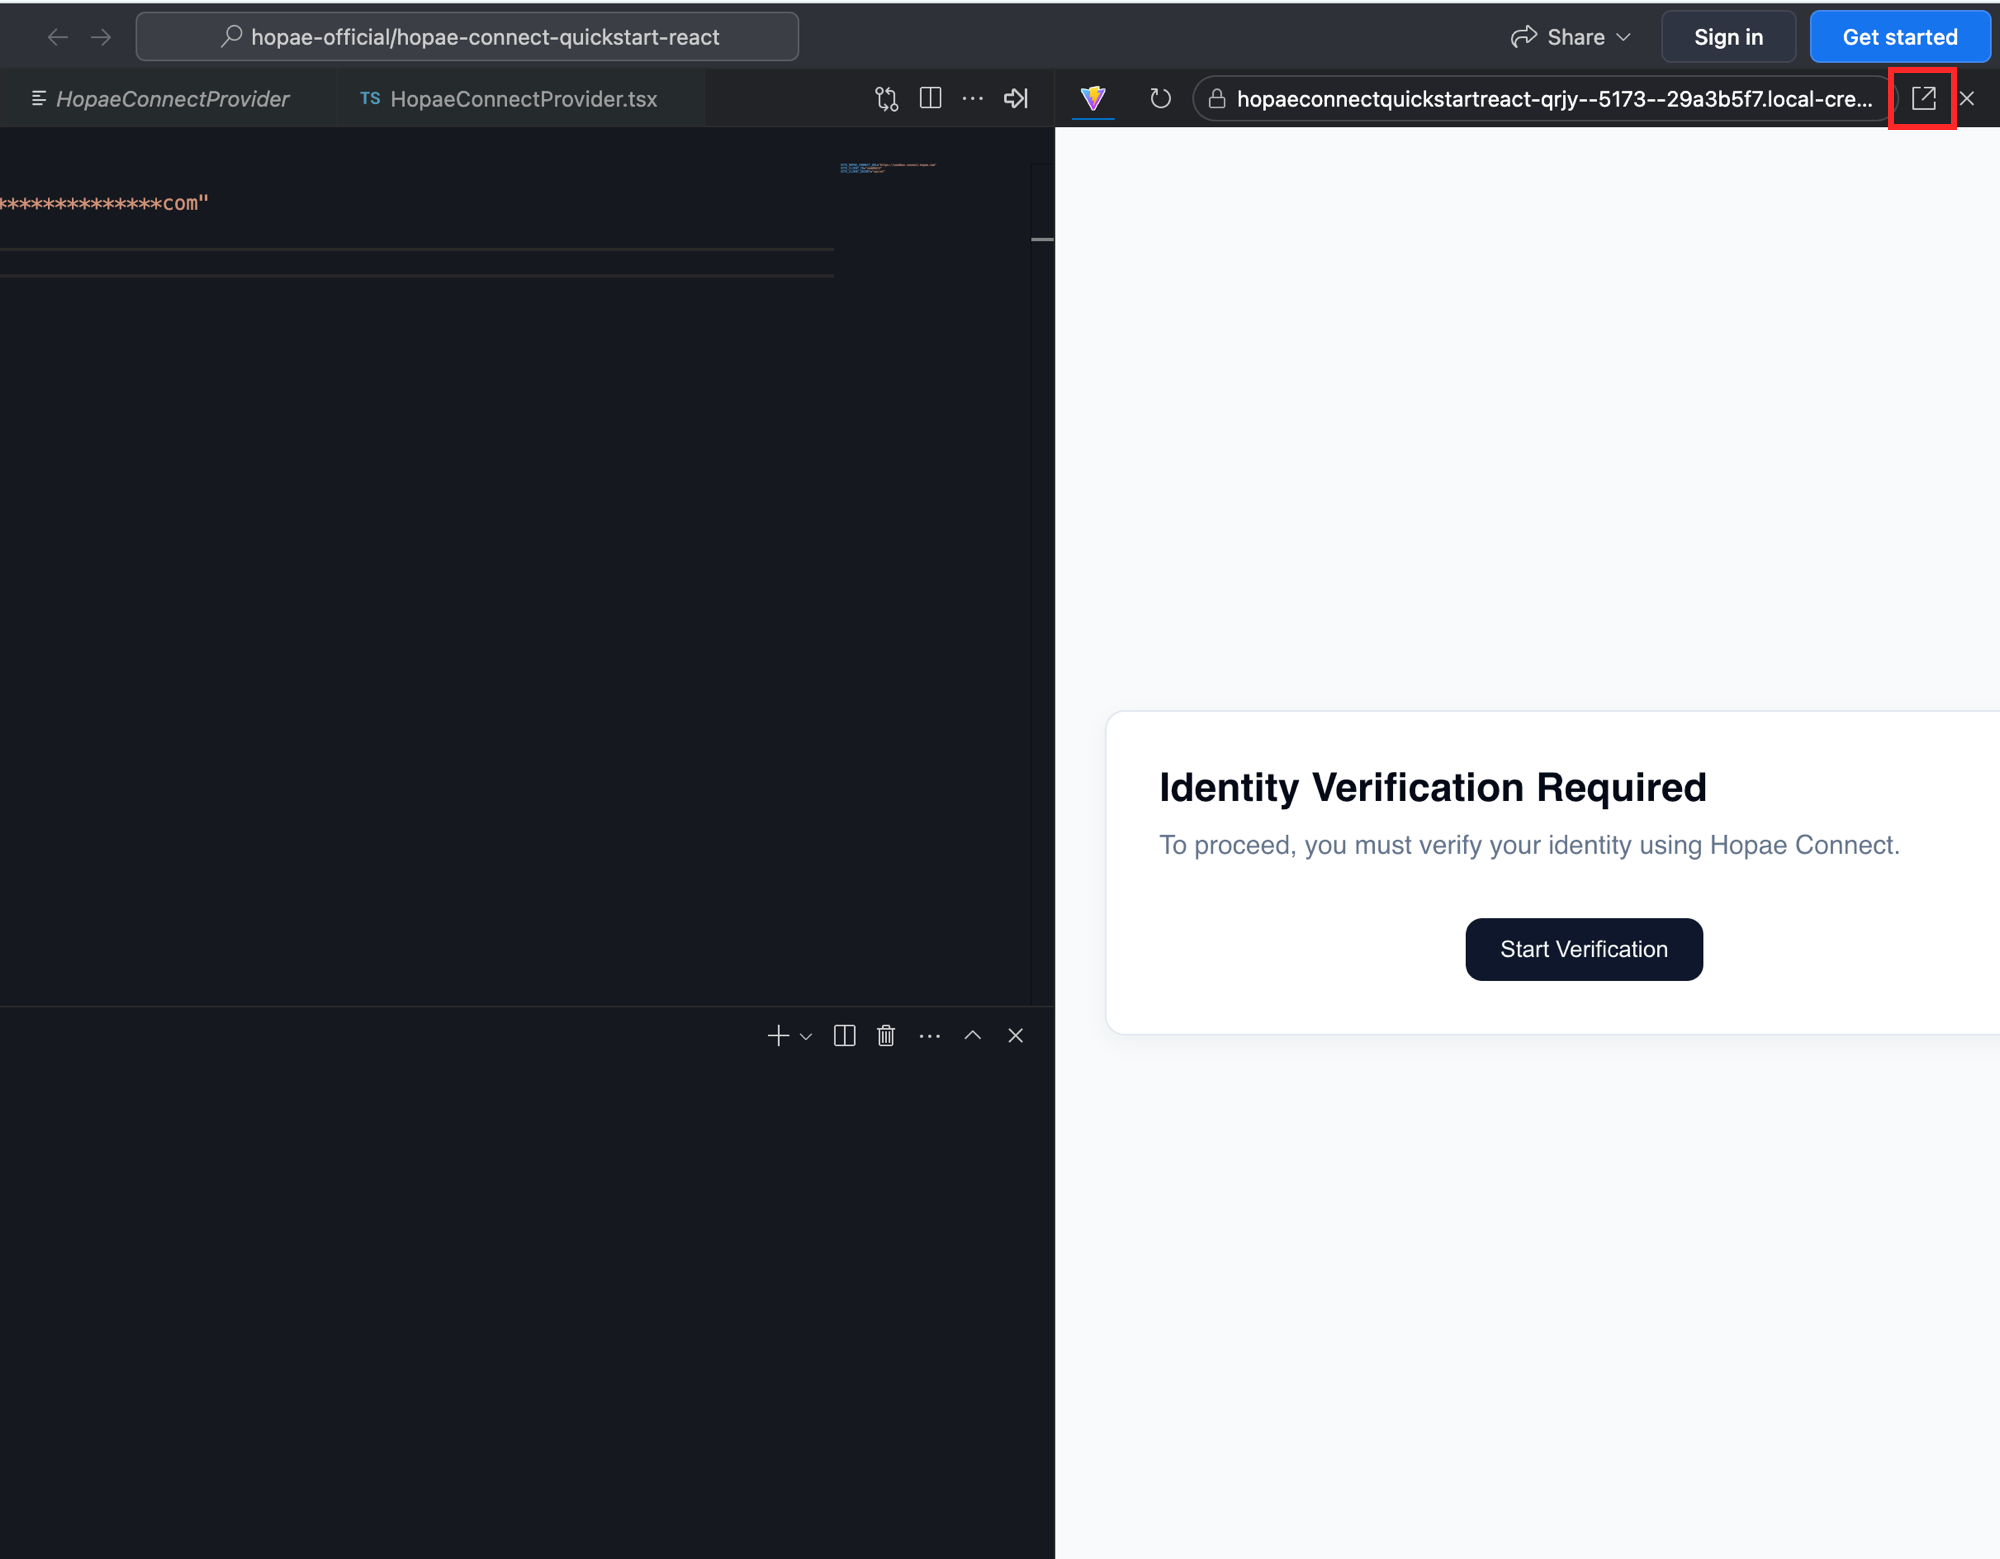Reload the preview with refresh icon

point(1160,98)
